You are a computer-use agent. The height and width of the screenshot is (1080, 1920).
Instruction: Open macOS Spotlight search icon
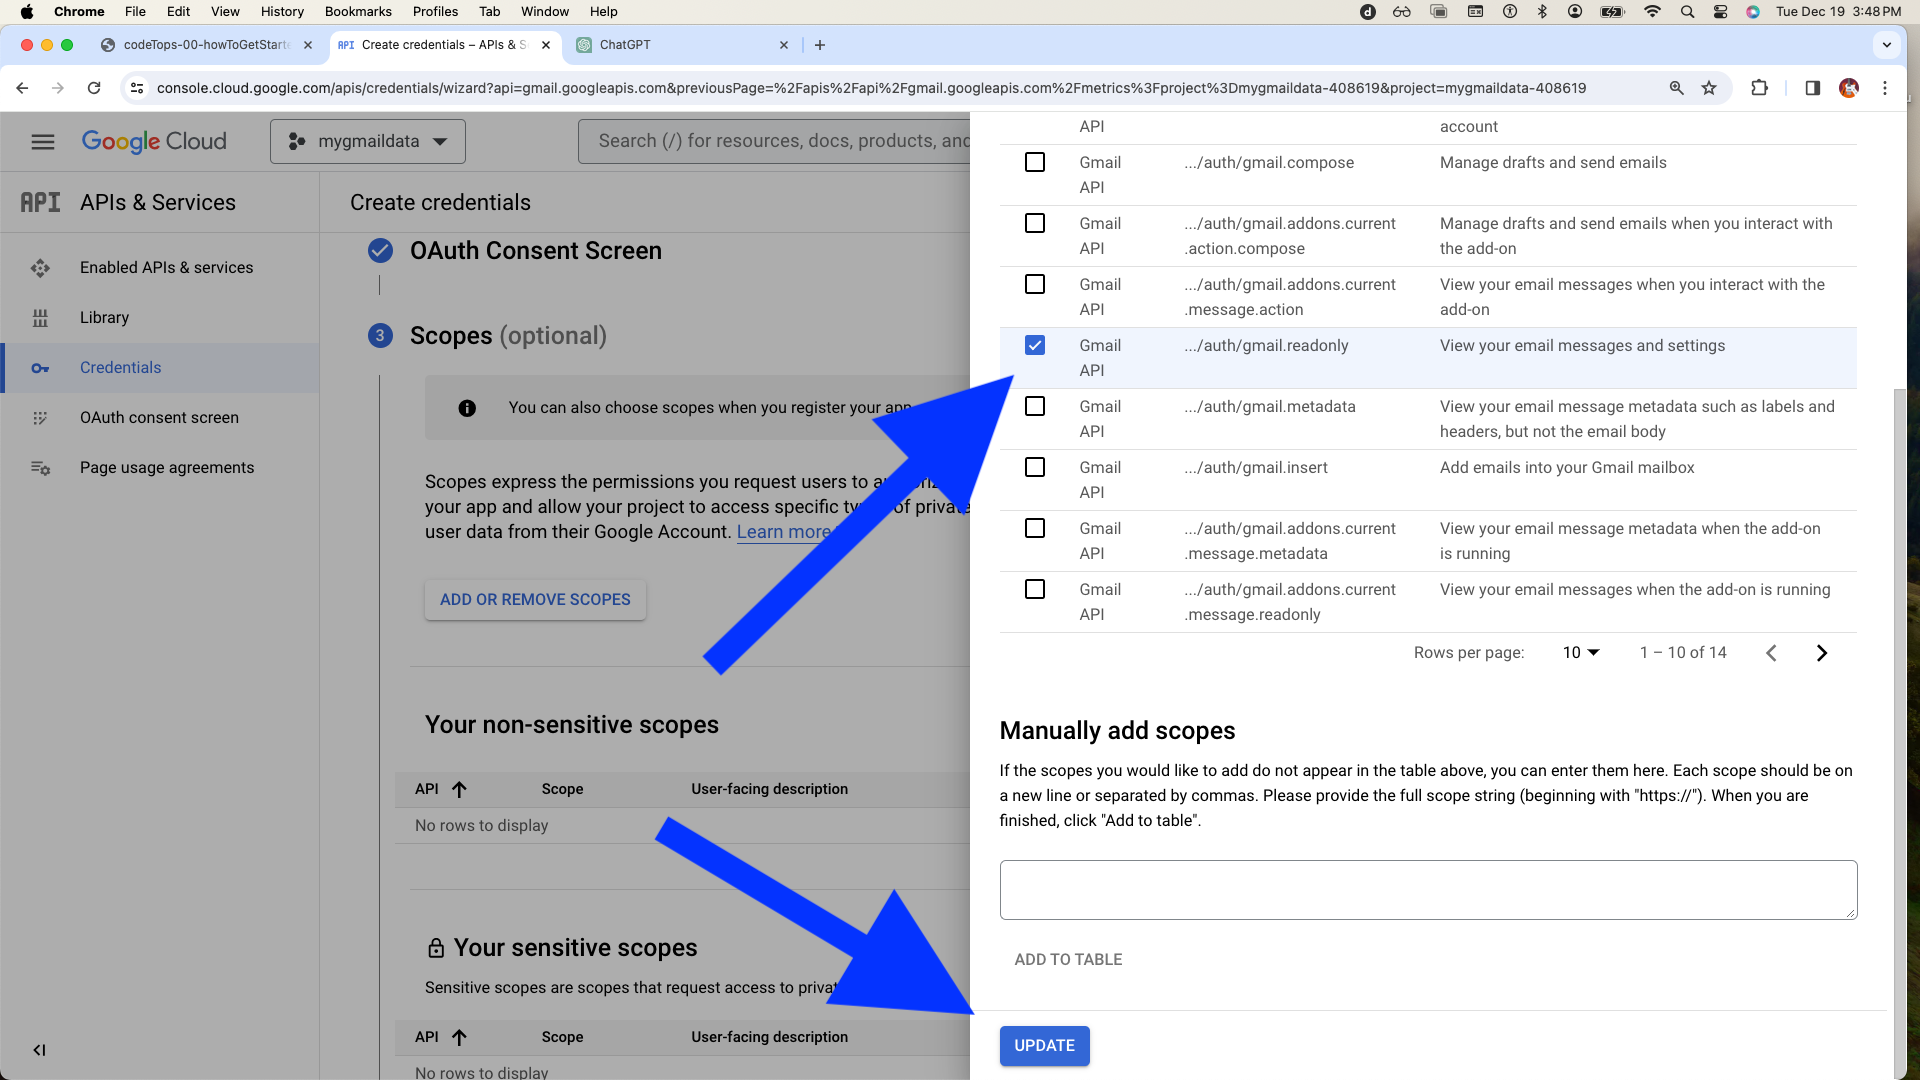pyautogui.click(x=1687, y=12)
